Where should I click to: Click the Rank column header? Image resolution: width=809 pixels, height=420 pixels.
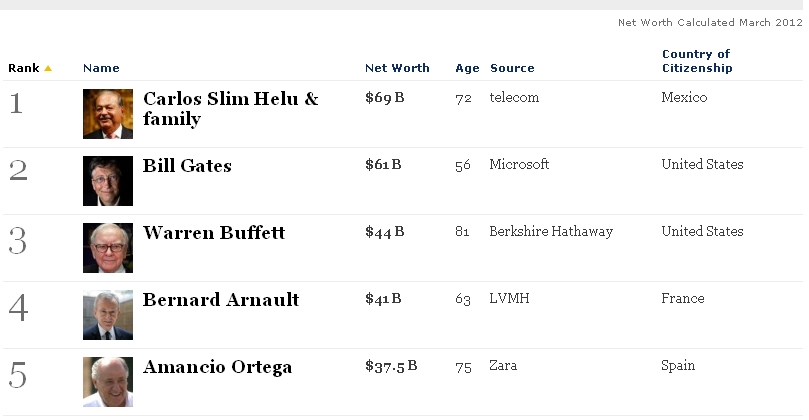tap(23, 68)
